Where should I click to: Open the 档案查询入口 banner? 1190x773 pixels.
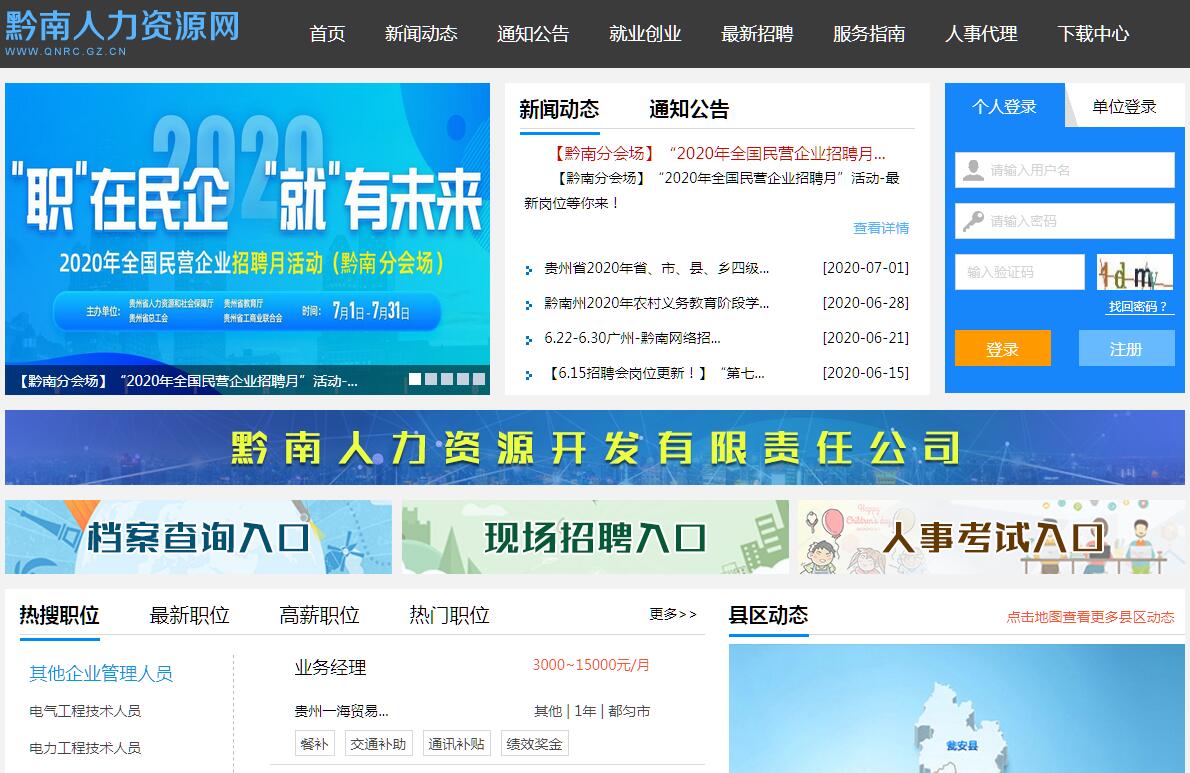pyautogui.click(x=198, y=537)
